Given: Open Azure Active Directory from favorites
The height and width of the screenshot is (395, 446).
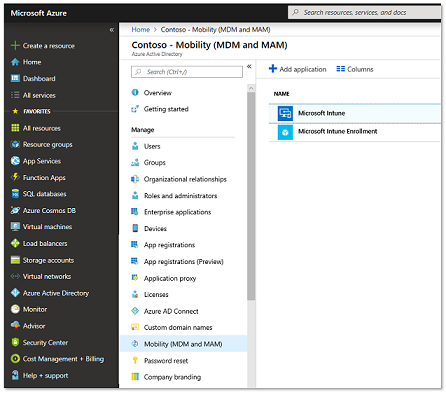Looking at the screenshot, I should coord(56,293).
